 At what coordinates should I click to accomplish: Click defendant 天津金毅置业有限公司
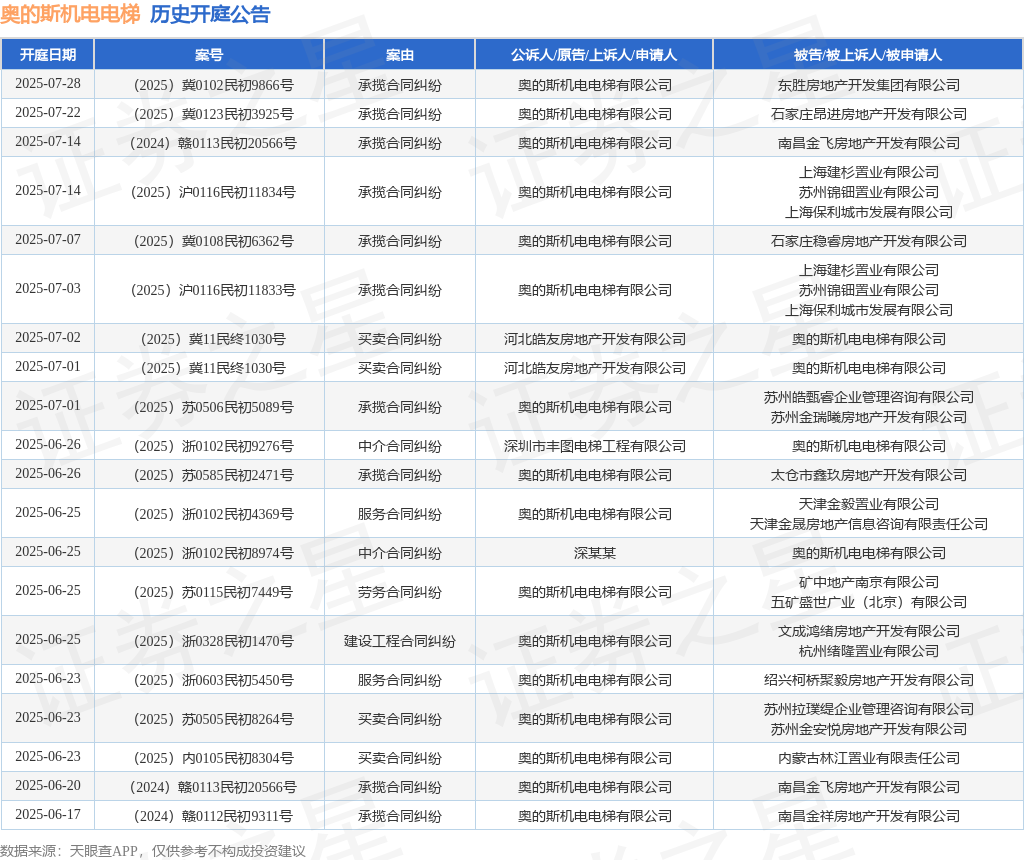click(x=869, y=504)
